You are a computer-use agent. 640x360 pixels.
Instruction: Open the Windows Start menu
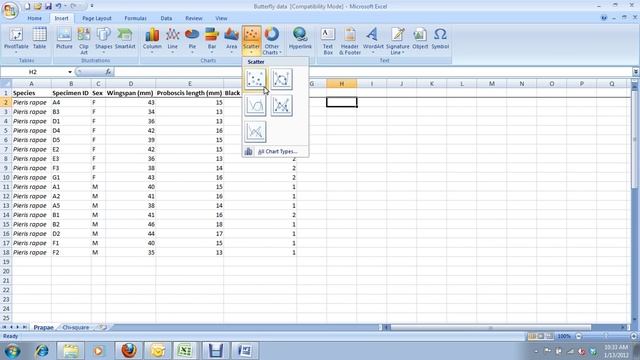[12, 351]
